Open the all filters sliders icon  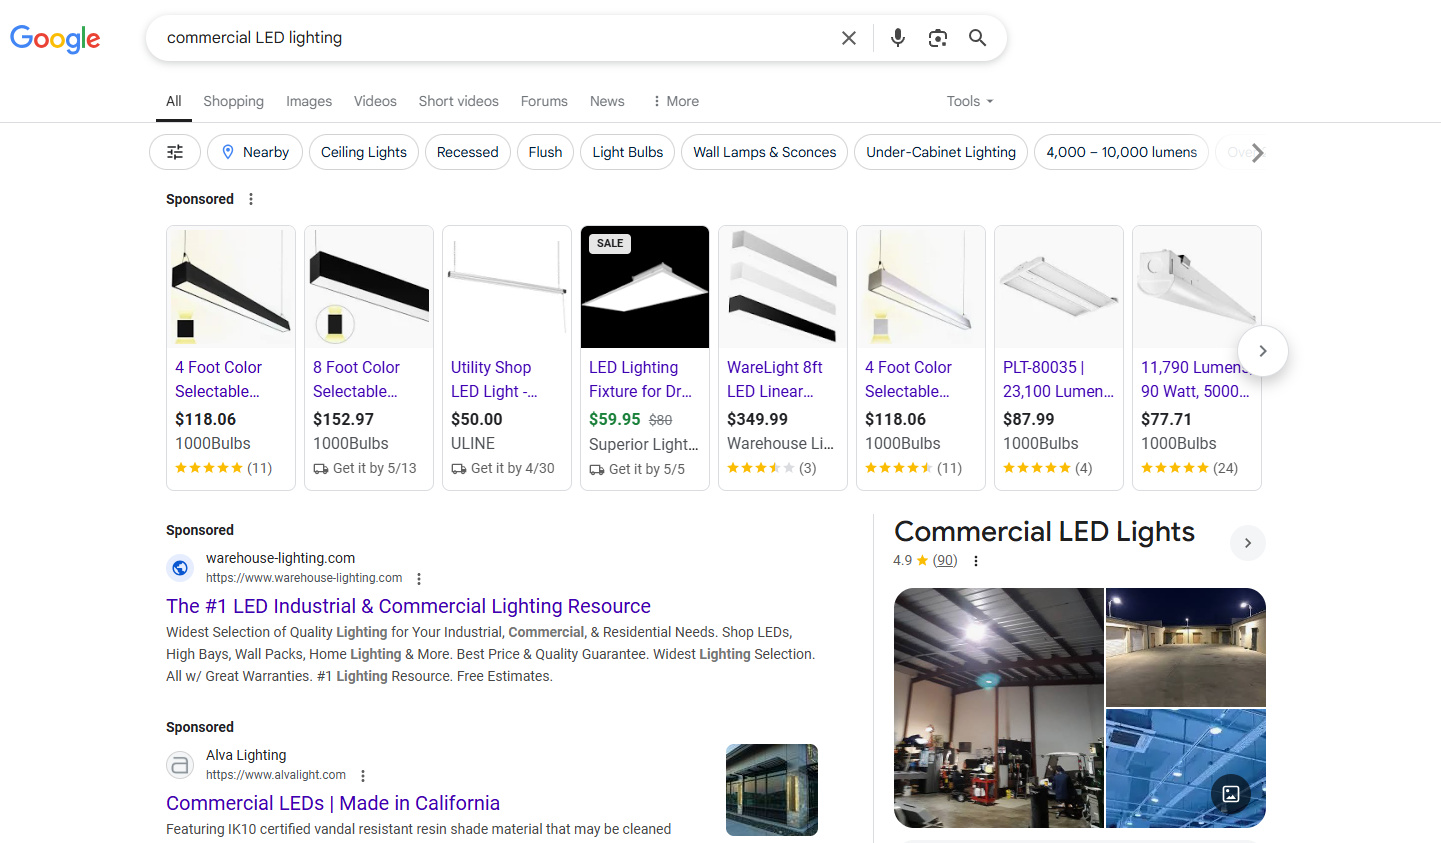point(175,152)
